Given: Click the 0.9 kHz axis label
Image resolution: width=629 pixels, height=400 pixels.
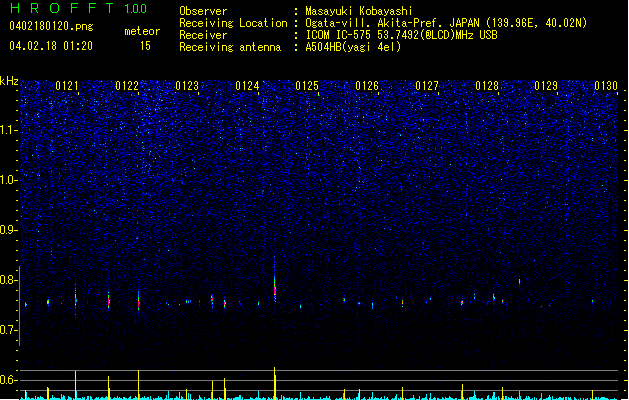Looking at the screenshot, I should pyautogui.click(x=9, y=230).
